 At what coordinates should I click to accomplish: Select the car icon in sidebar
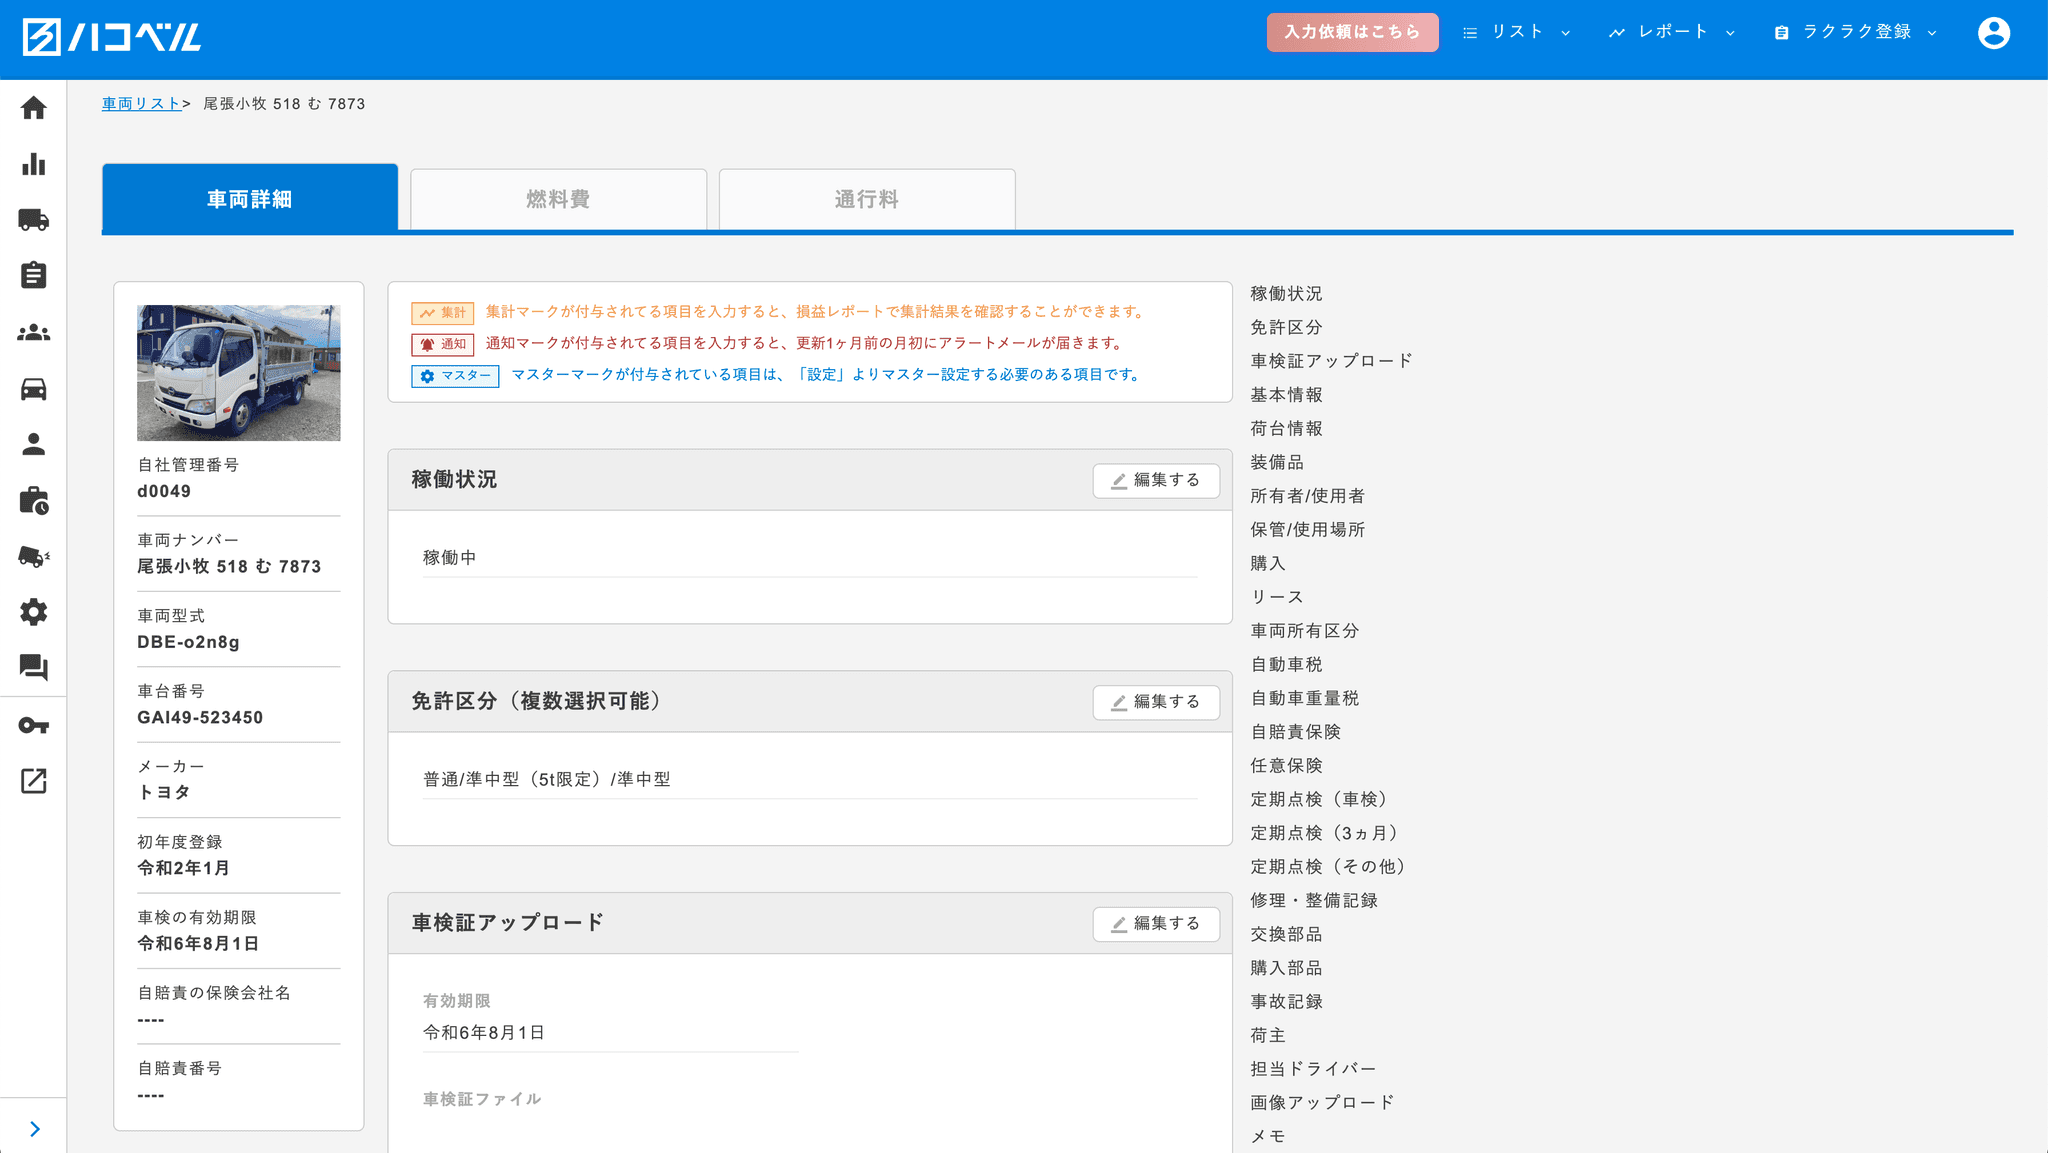click(x=33, y=389)
